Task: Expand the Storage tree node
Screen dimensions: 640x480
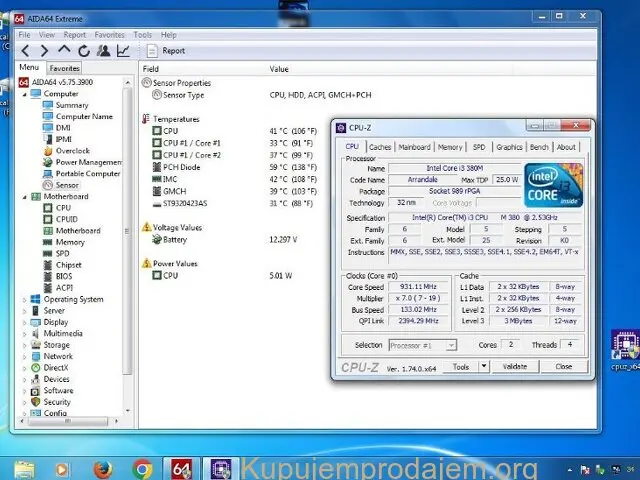Action: pos(23,345)
